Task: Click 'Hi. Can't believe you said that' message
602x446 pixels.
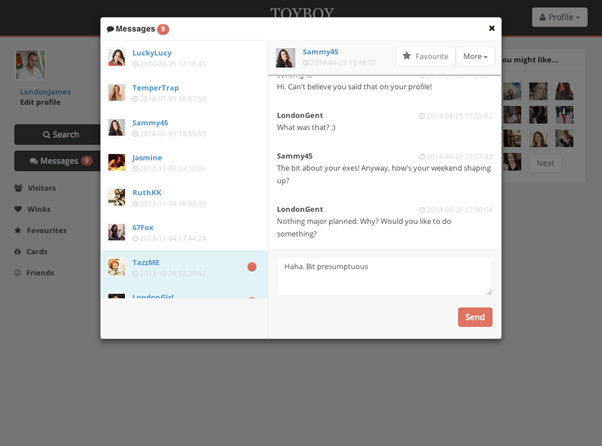Action: pos(354,87)
